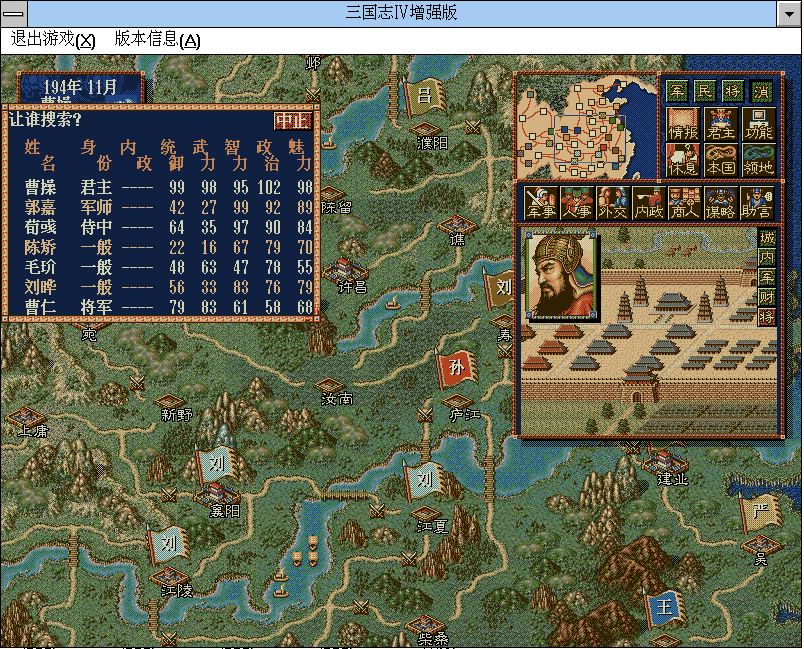Click Cao Cao's ruler portrait
Image resolution: width=804 pixels, height=649 pixels.
(x=561, y=275)
